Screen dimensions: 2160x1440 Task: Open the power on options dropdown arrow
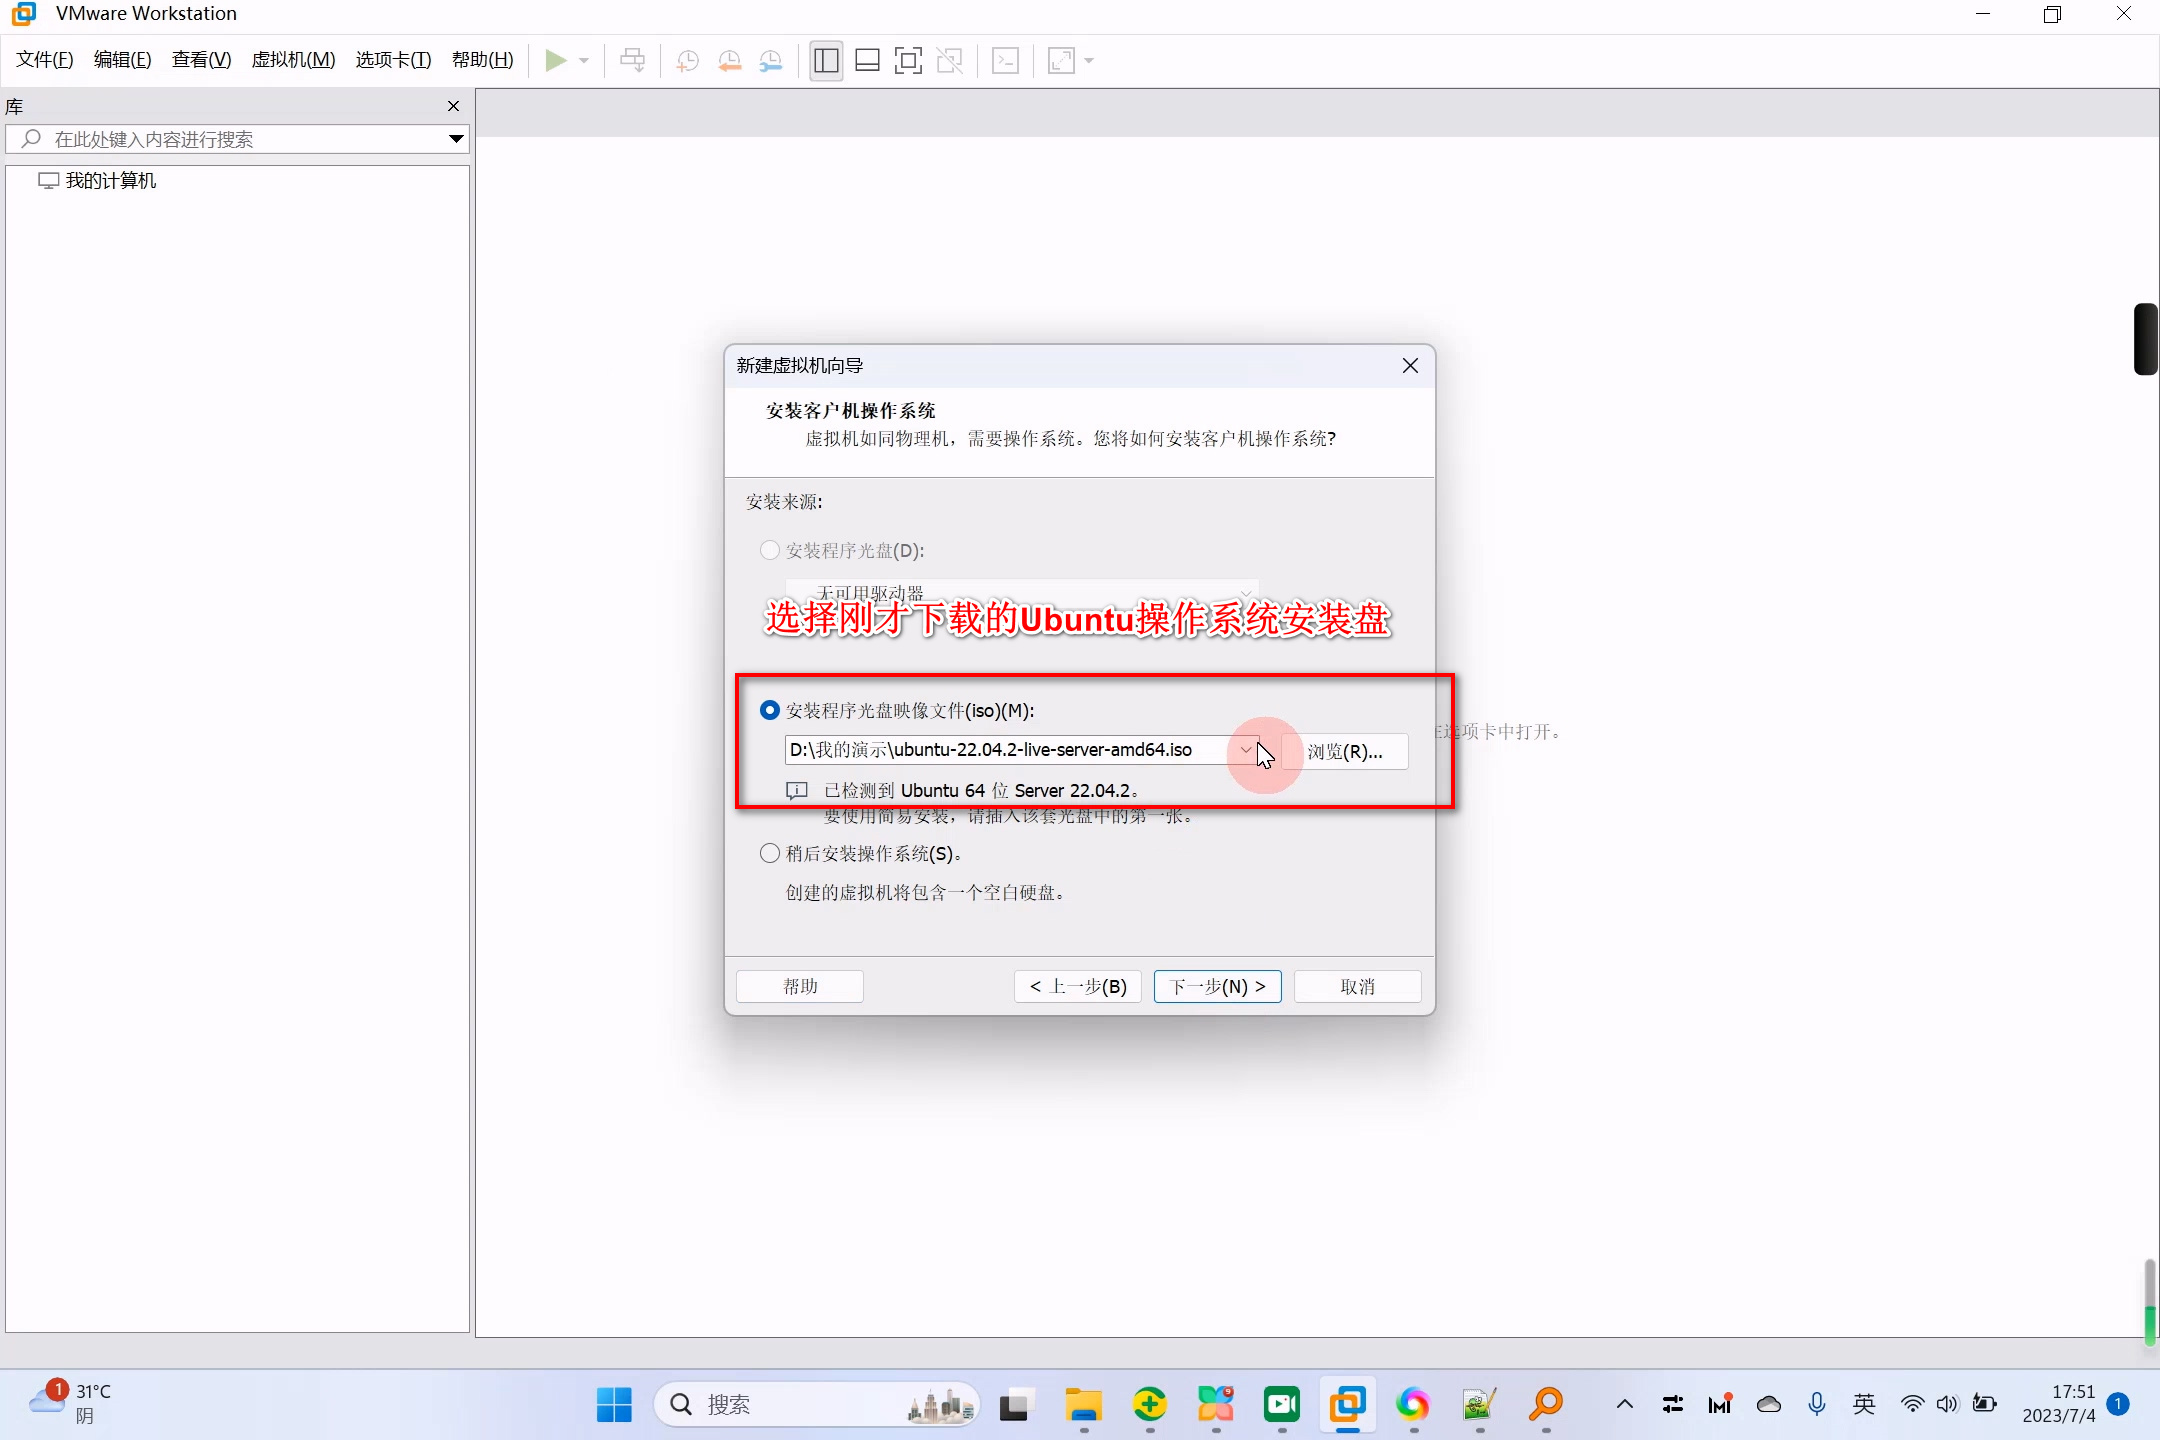pyautogui.click(x=584, y=61)
